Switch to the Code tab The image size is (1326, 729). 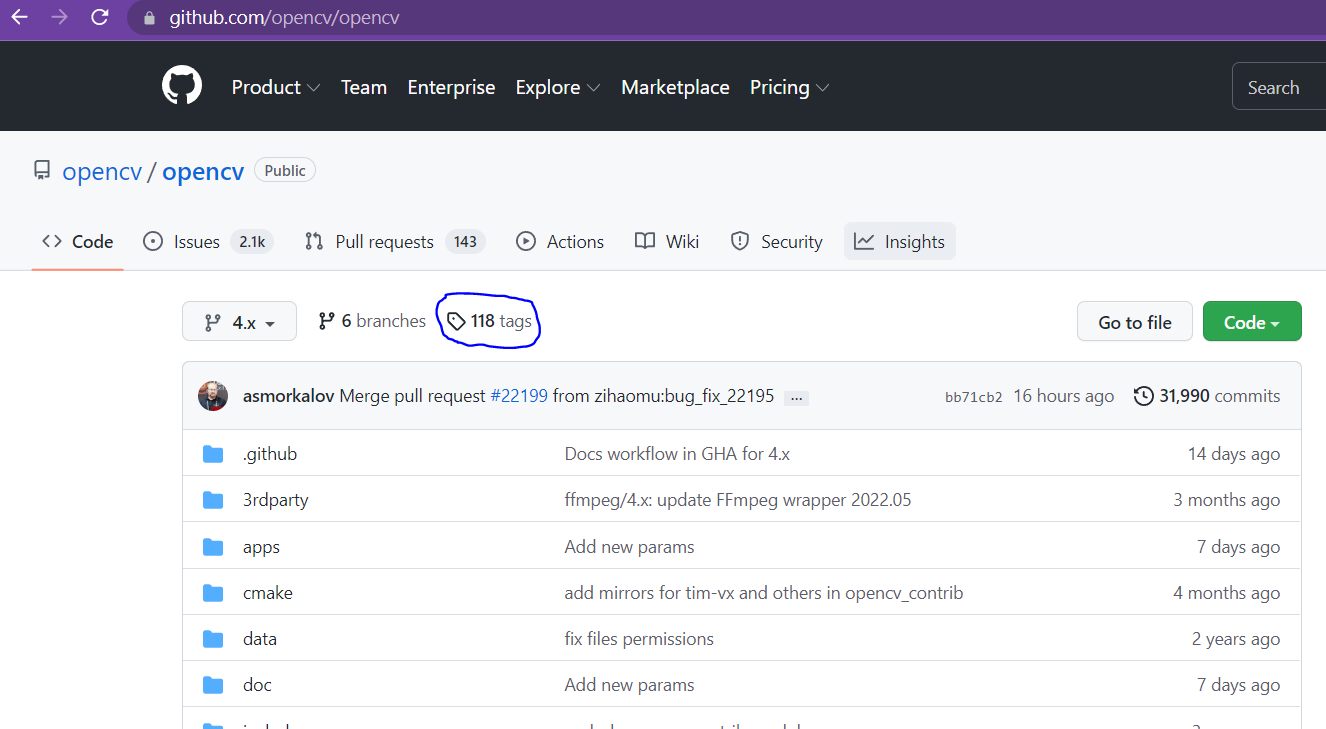(78, 241)
